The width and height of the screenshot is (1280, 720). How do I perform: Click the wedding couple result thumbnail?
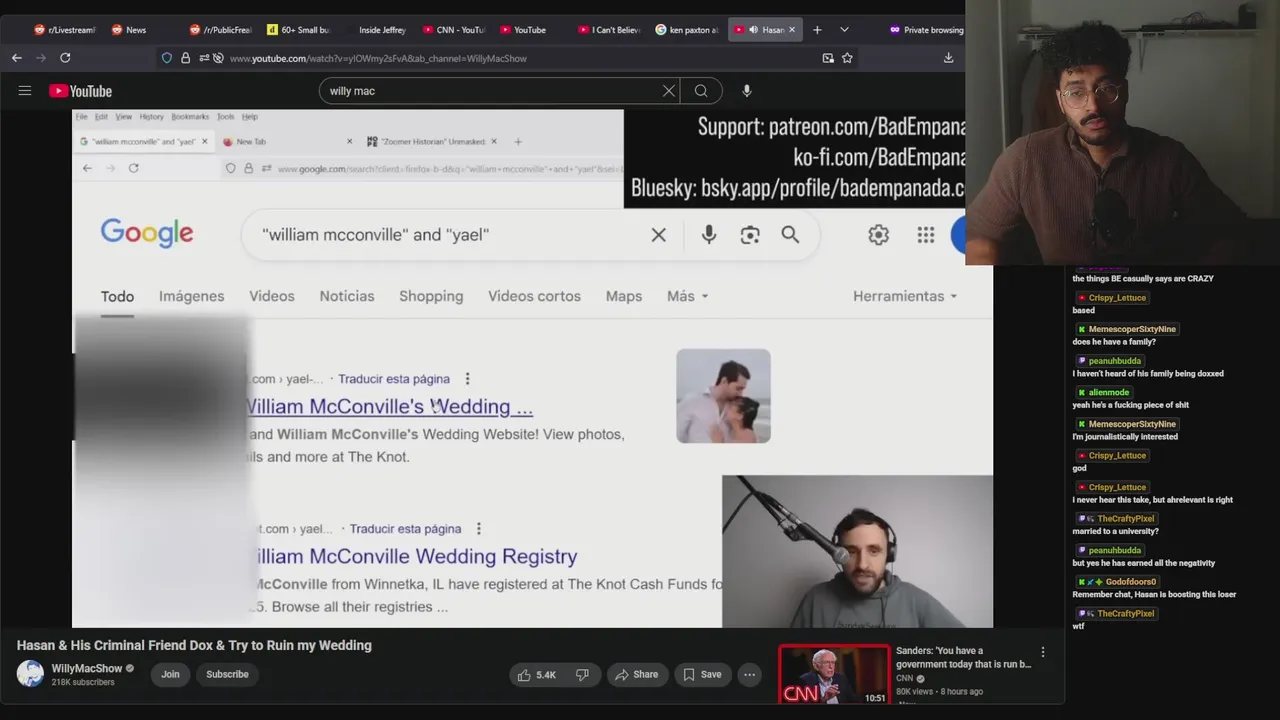pos(723,396)
